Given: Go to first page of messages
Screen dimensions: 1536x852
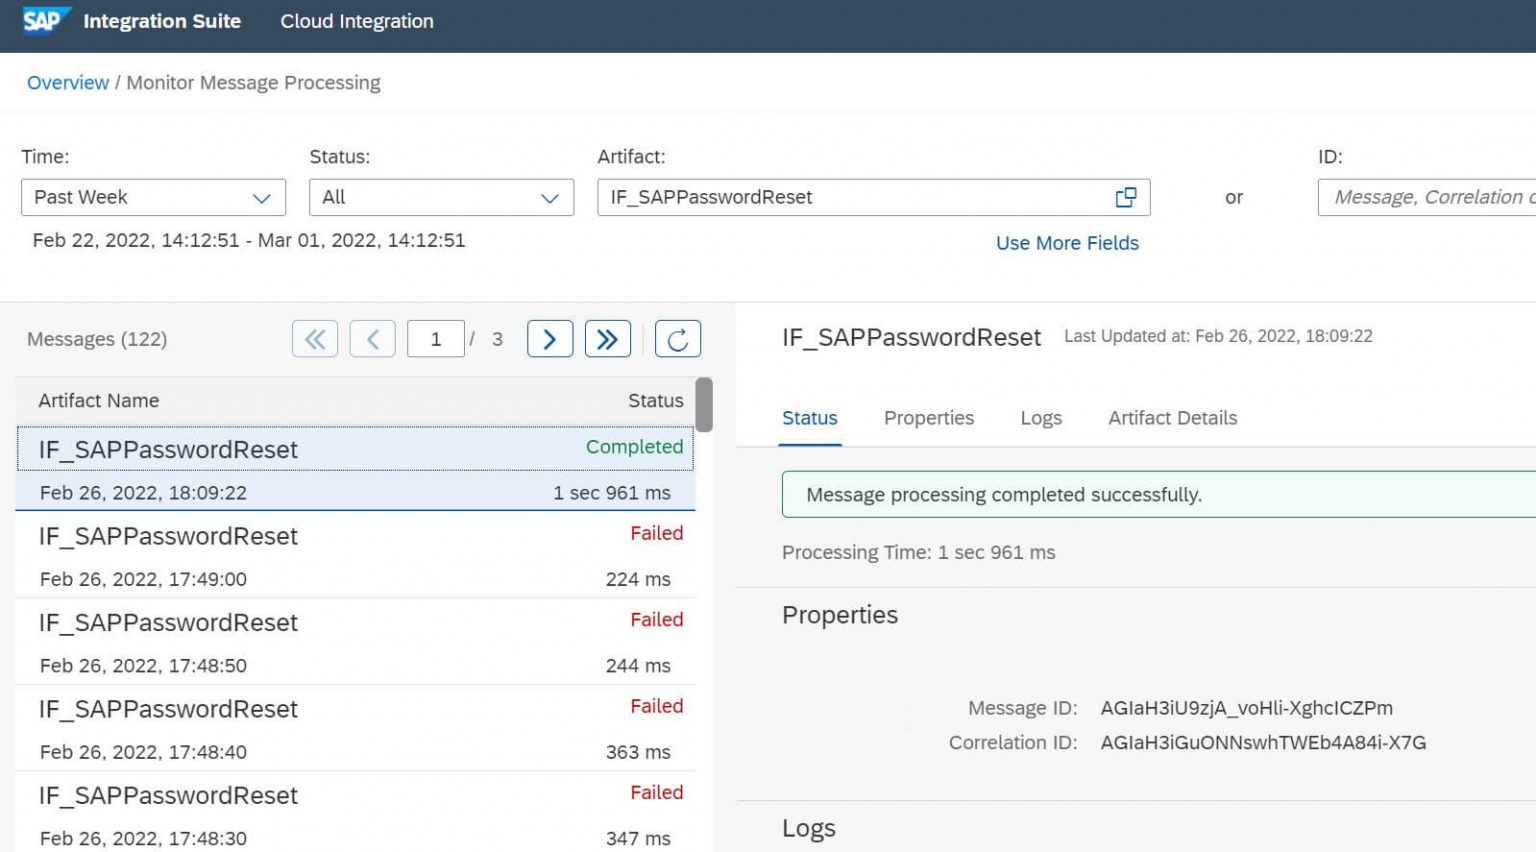Looking at the screenshot, I should coord(315,339).
